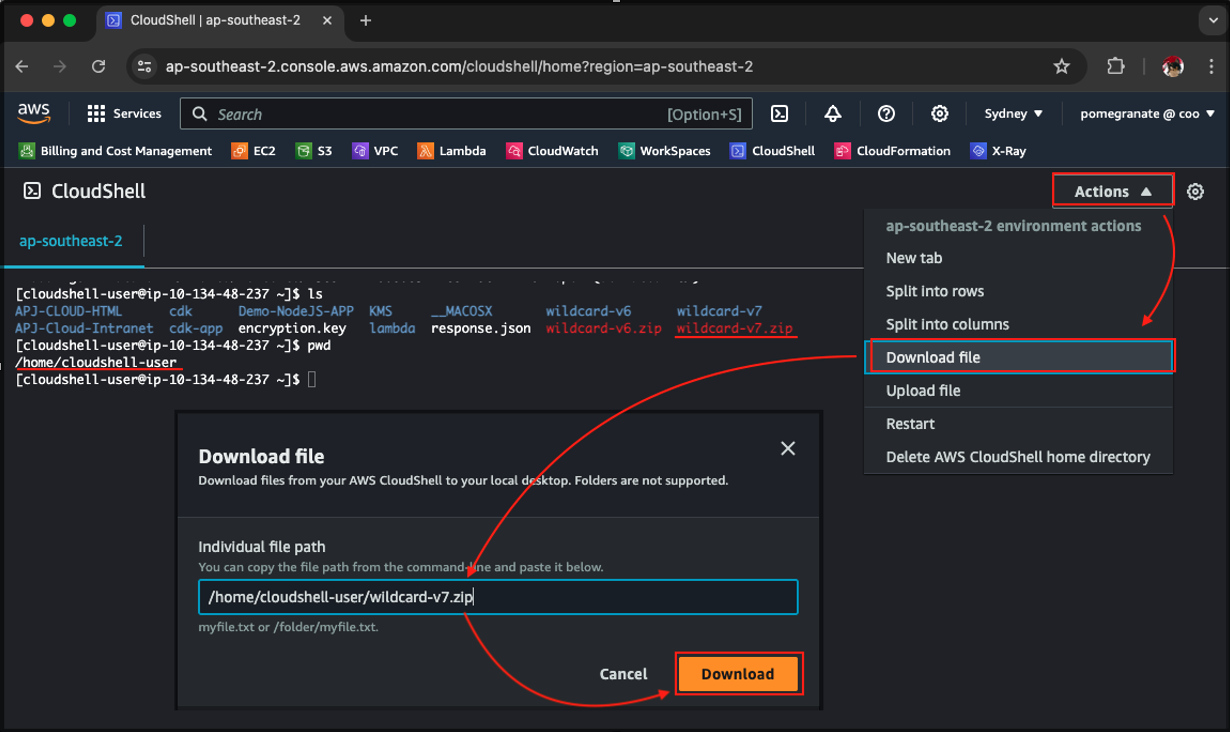This screenshot has width=1230, height=732.
Task: Bookmark this page with star icon
Action: click(1061, 67)
